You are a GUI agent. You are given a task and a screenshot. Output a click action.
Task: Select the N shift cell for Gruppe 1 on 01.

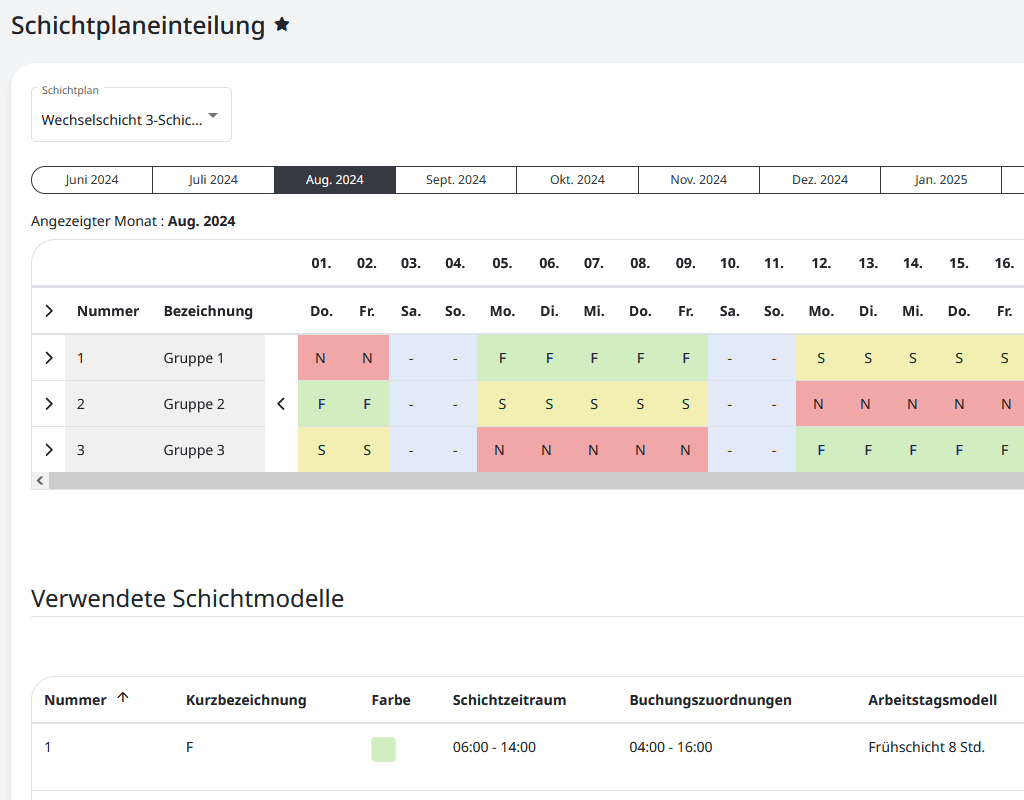click(x=321, y=357)
